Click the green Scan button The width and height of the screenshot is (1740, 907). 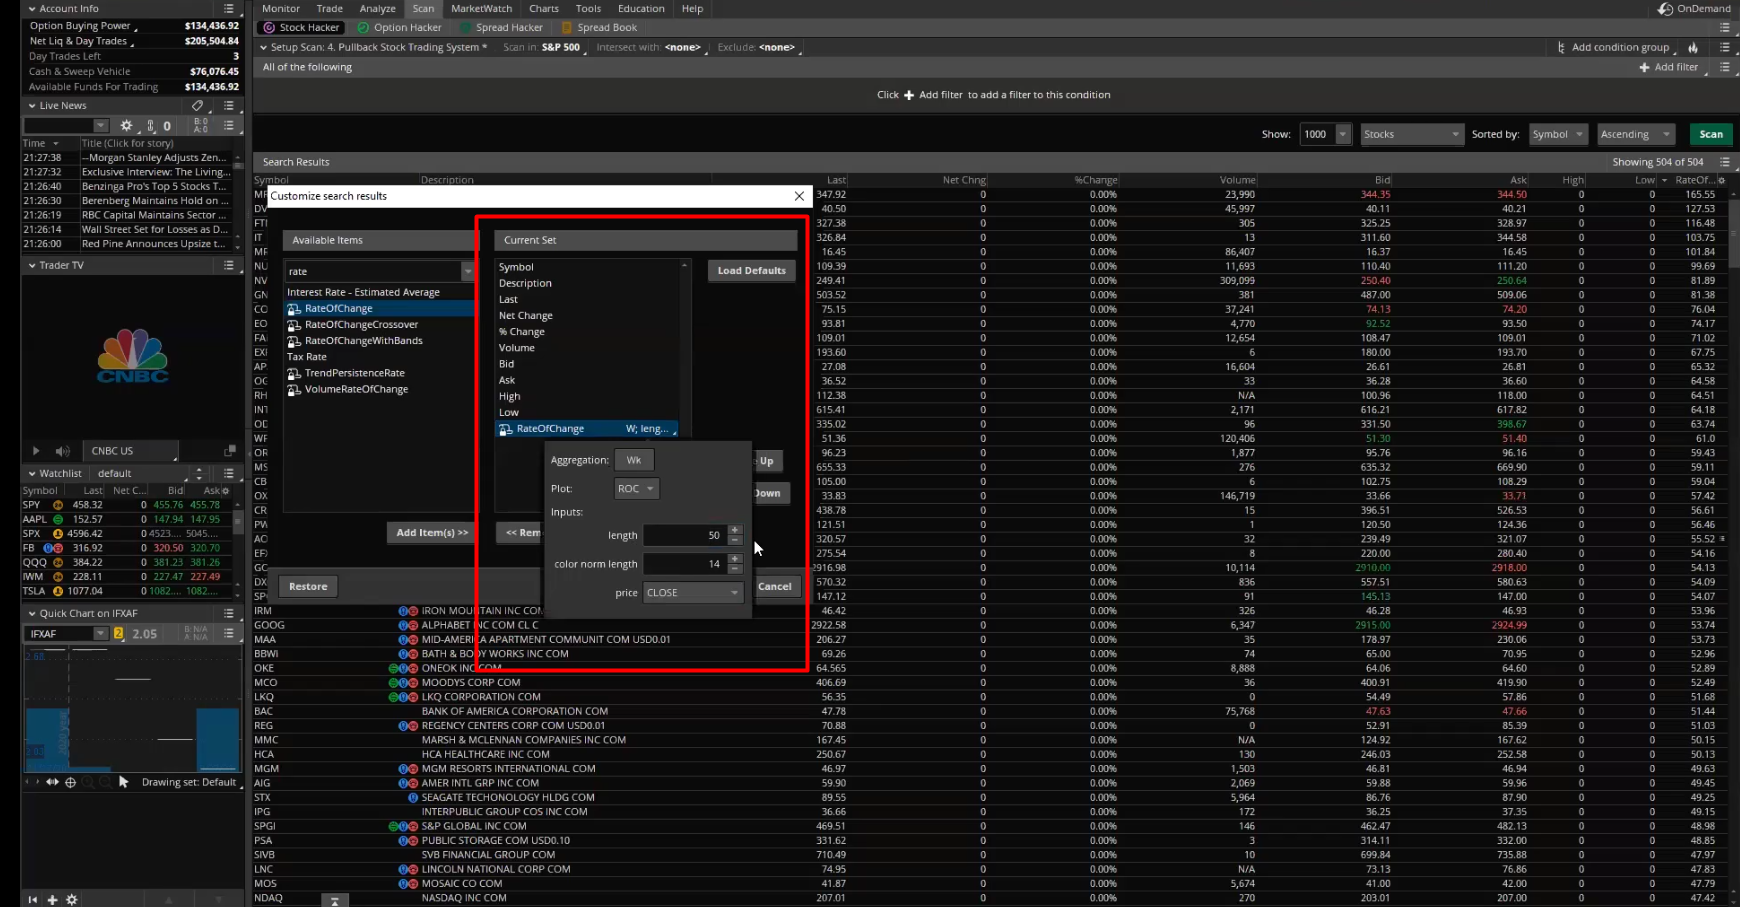[1711, 134]
